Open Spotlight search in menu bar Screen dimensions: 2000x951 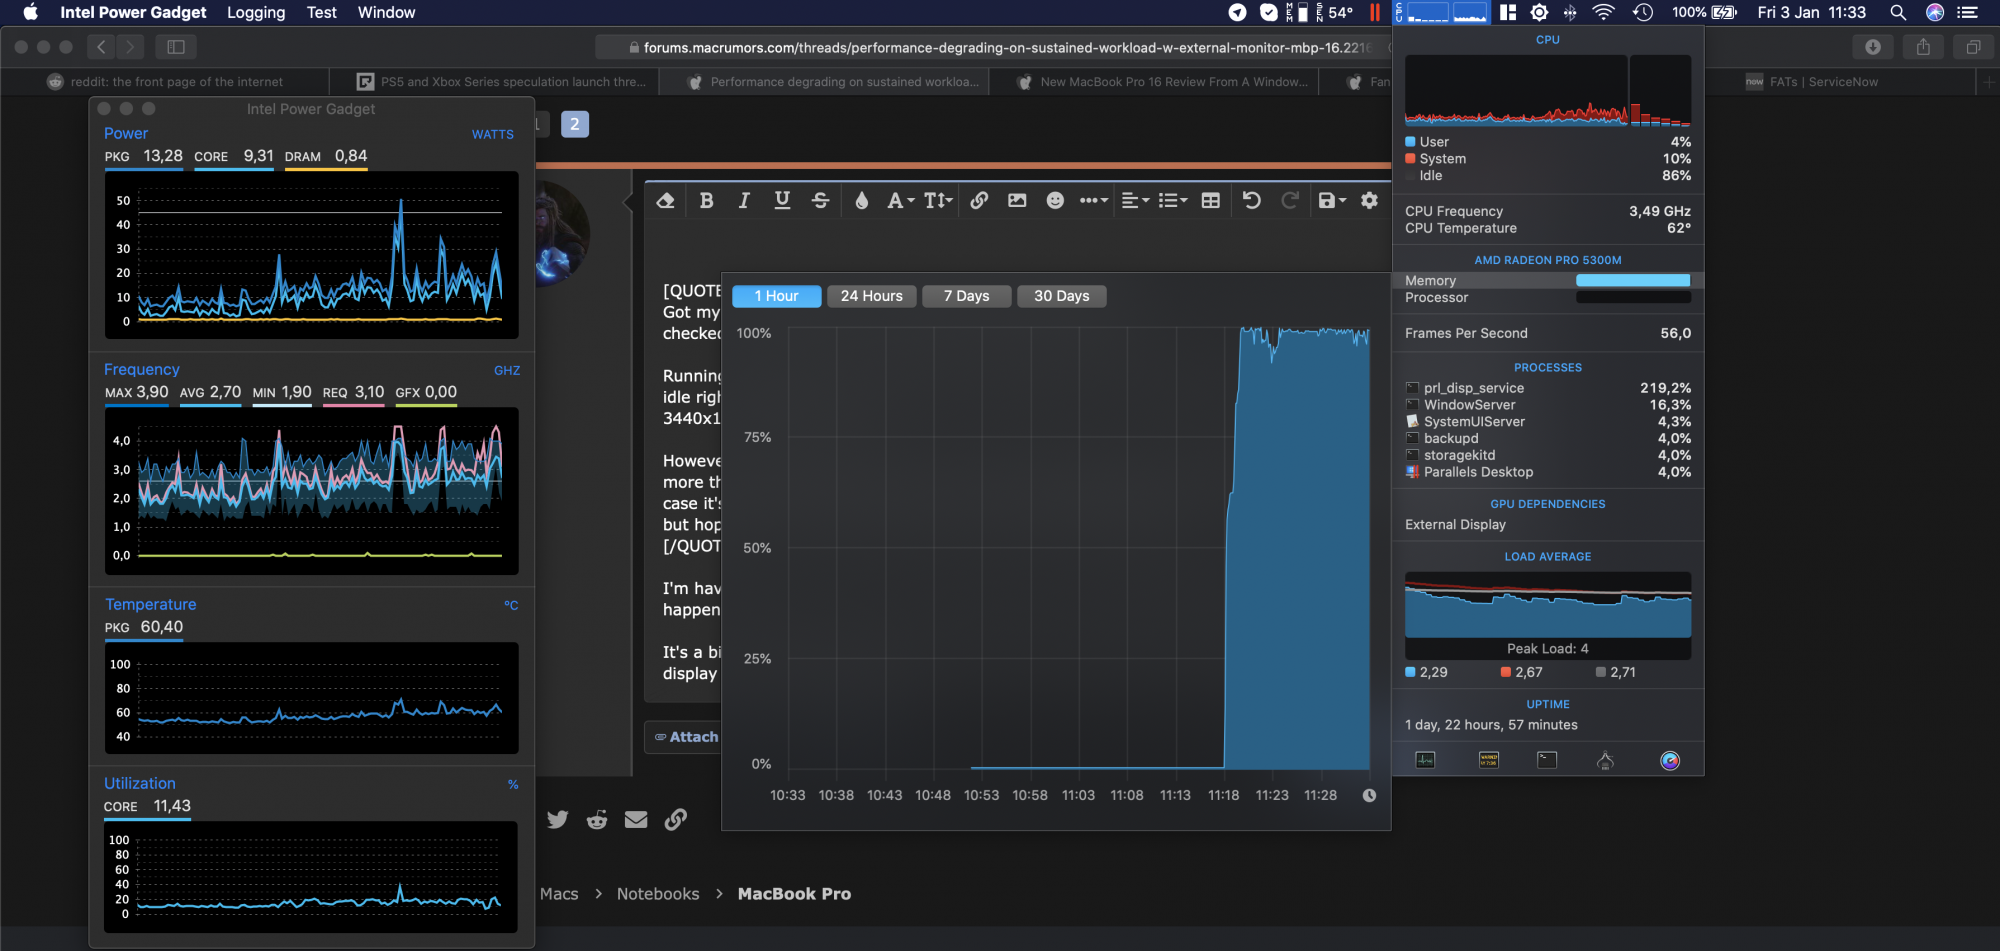(x=1898, y=12)
